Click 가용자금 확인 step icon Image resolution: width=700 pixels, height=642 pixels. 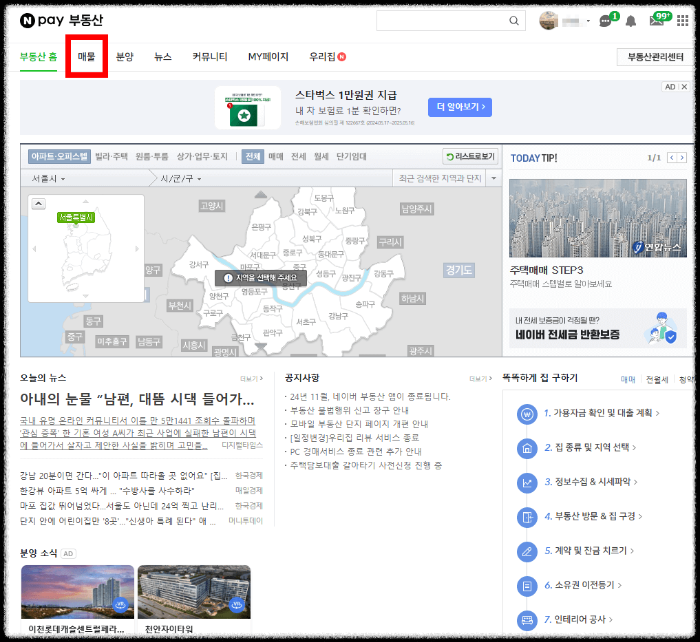coord(527,414)
